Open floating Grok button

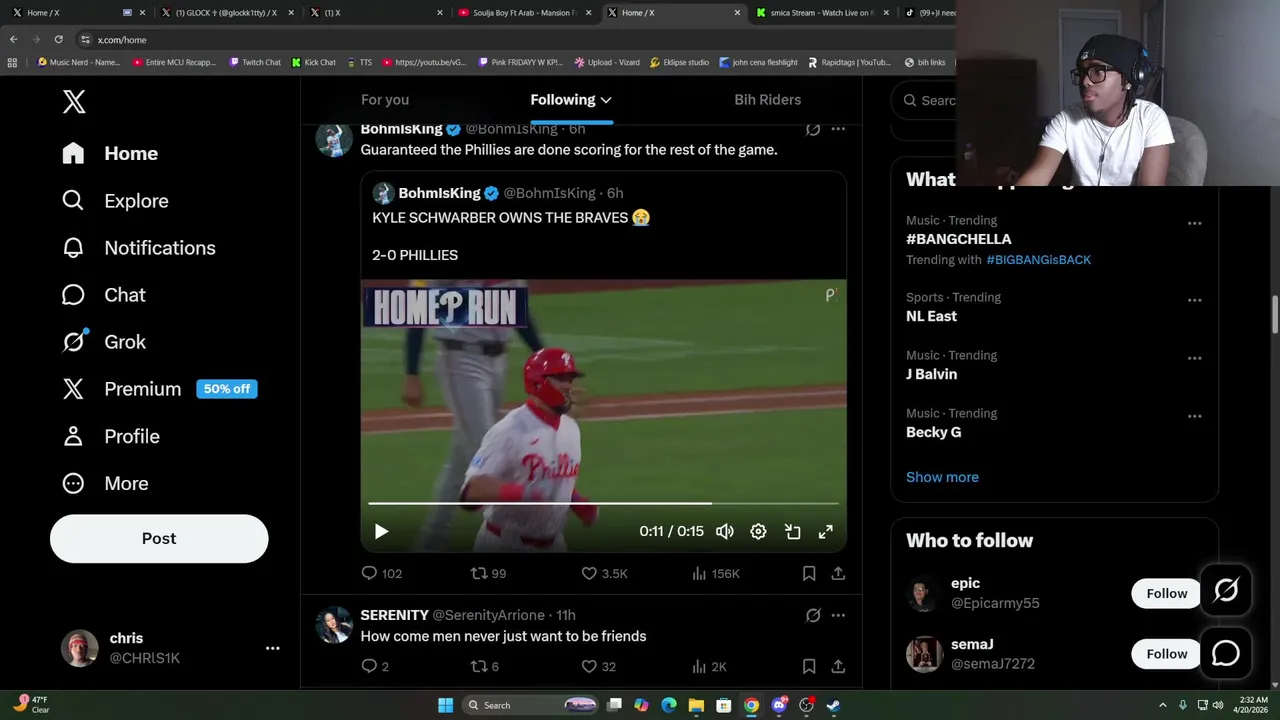pyautogui.click(x=1226, y=591)
